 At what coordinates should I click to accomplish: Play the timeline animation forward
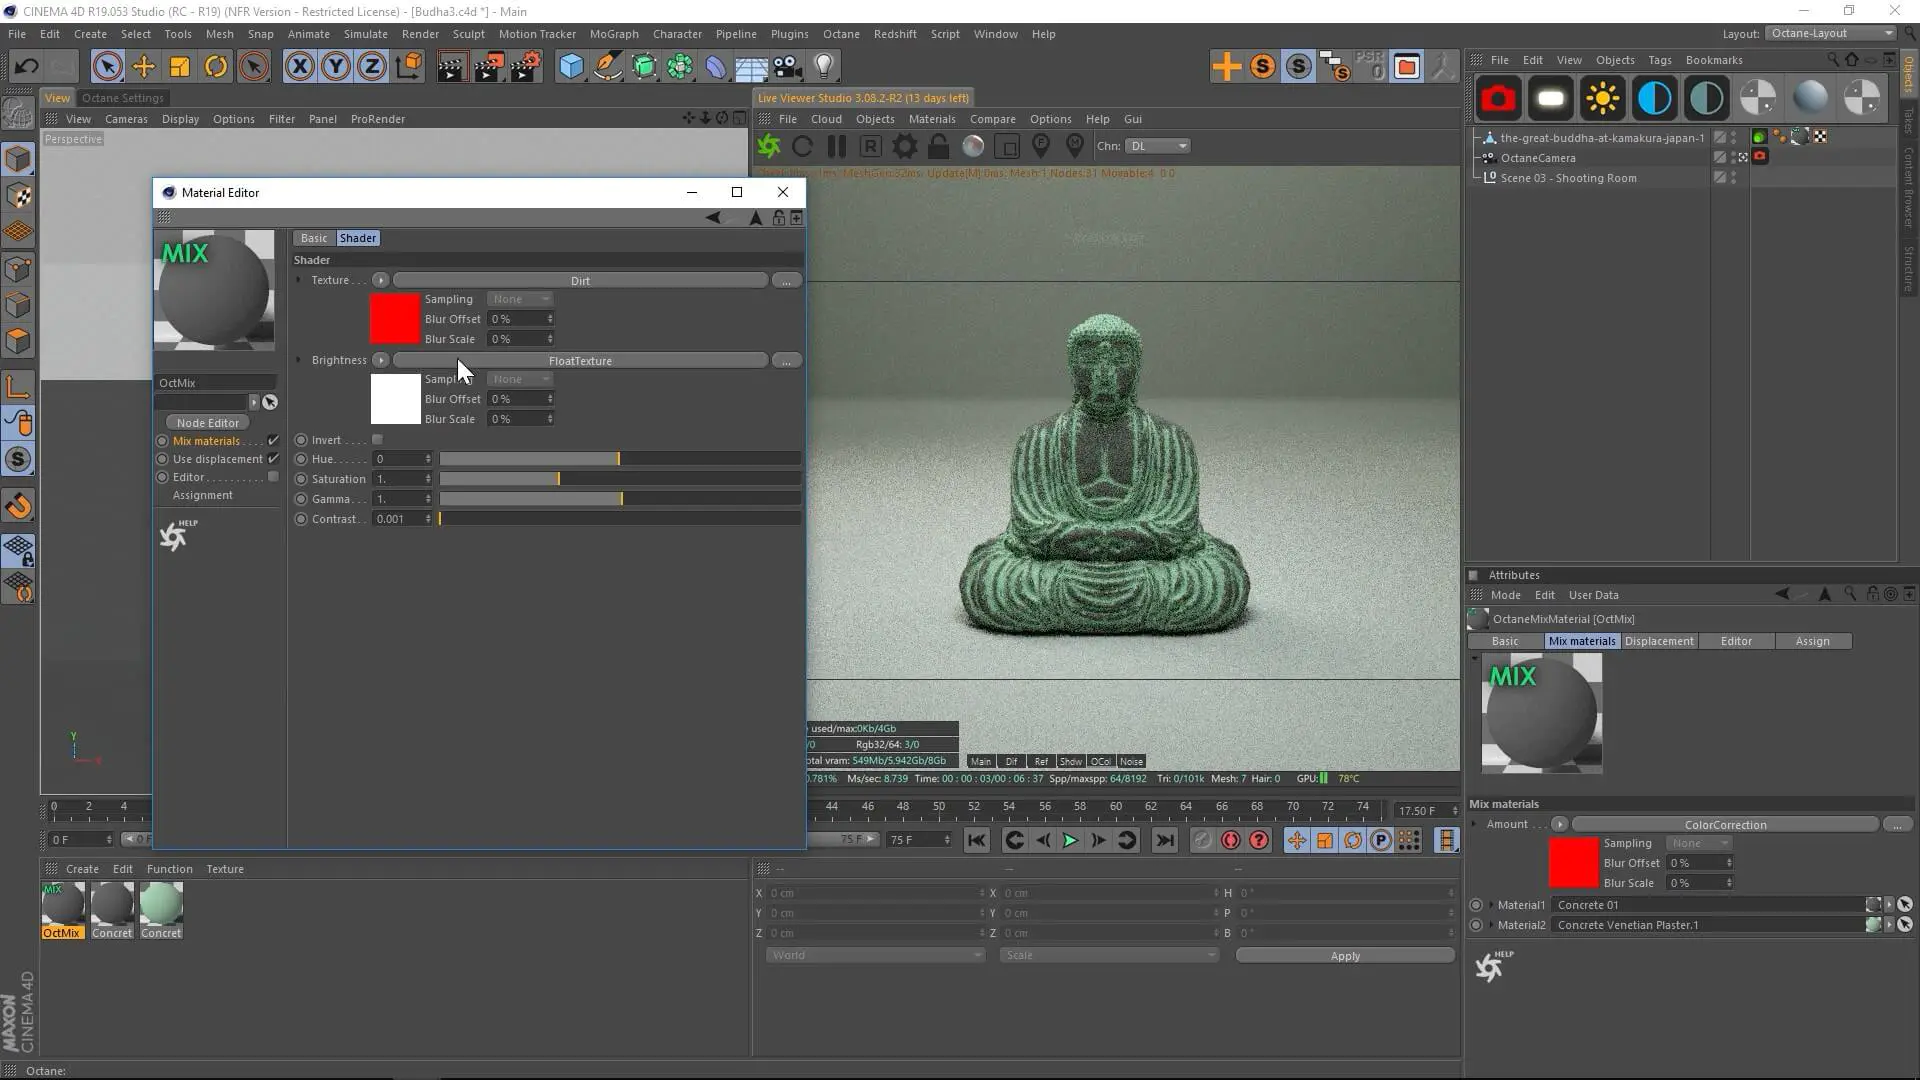tap(1070, 841)
